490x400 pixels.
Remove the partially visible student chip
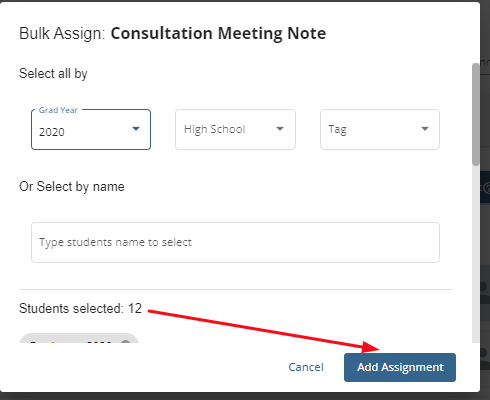coord(125,343)
